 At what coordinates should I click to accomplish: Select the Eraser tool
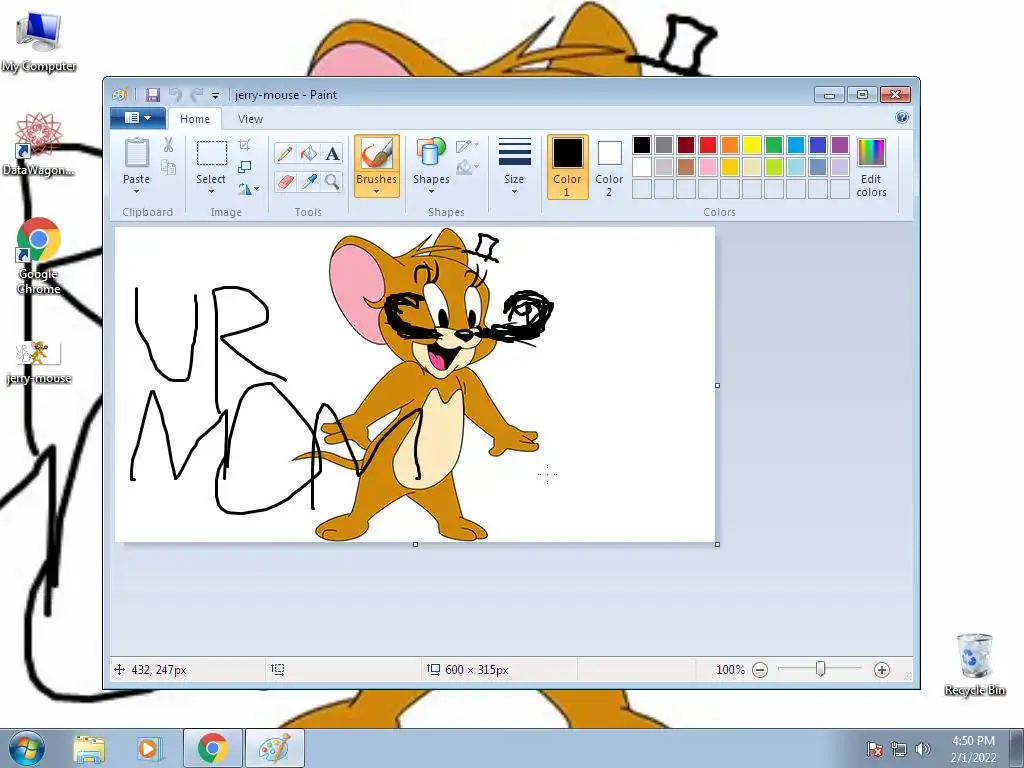point(285,181)
